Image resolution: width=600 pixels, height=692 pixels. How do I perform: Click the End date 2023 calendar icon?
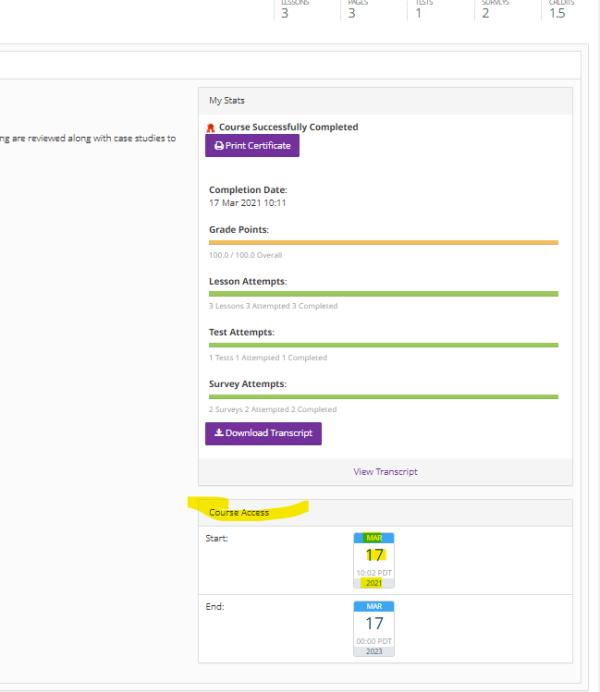click(x=374, y=629)
